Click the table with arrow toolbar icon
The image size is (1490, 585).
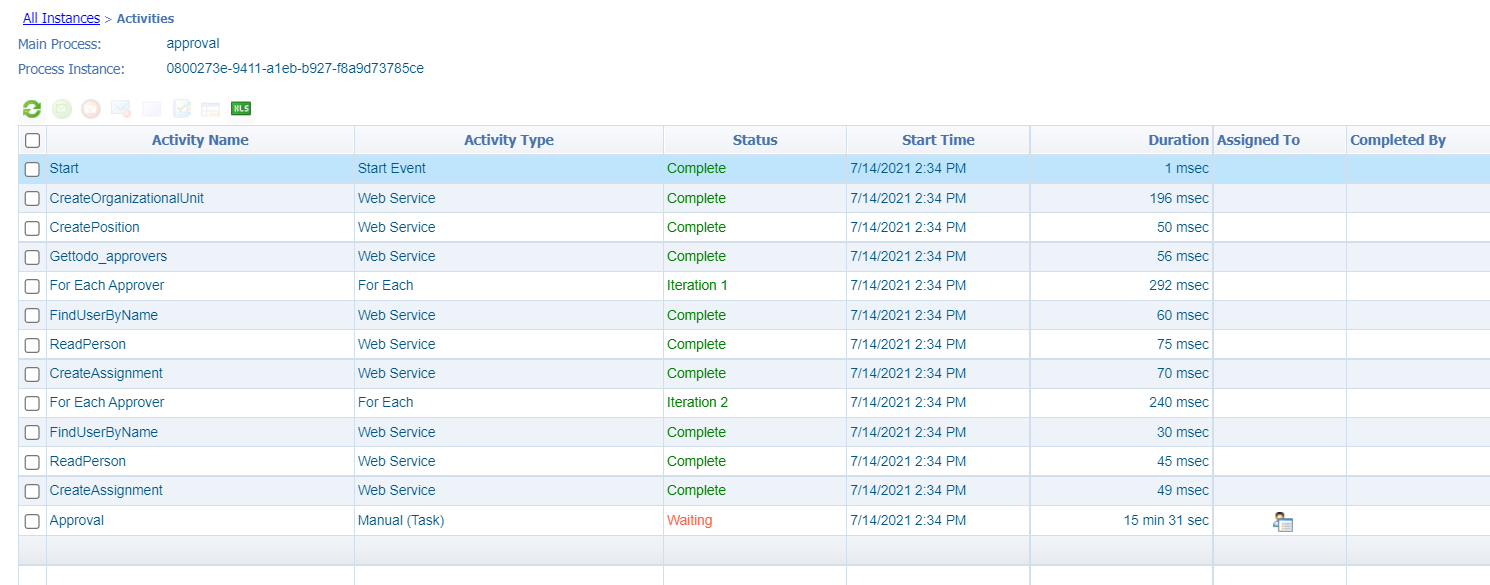pyautogui.click(x=210, y=109)
